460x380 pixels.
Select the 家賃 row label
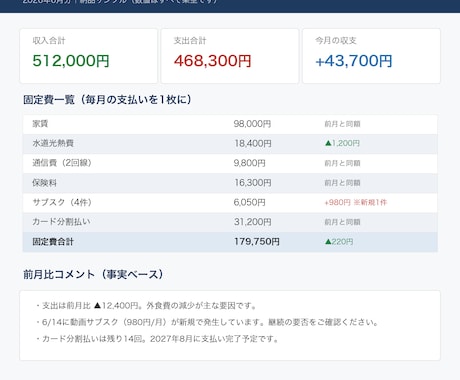tap(40, 124)
